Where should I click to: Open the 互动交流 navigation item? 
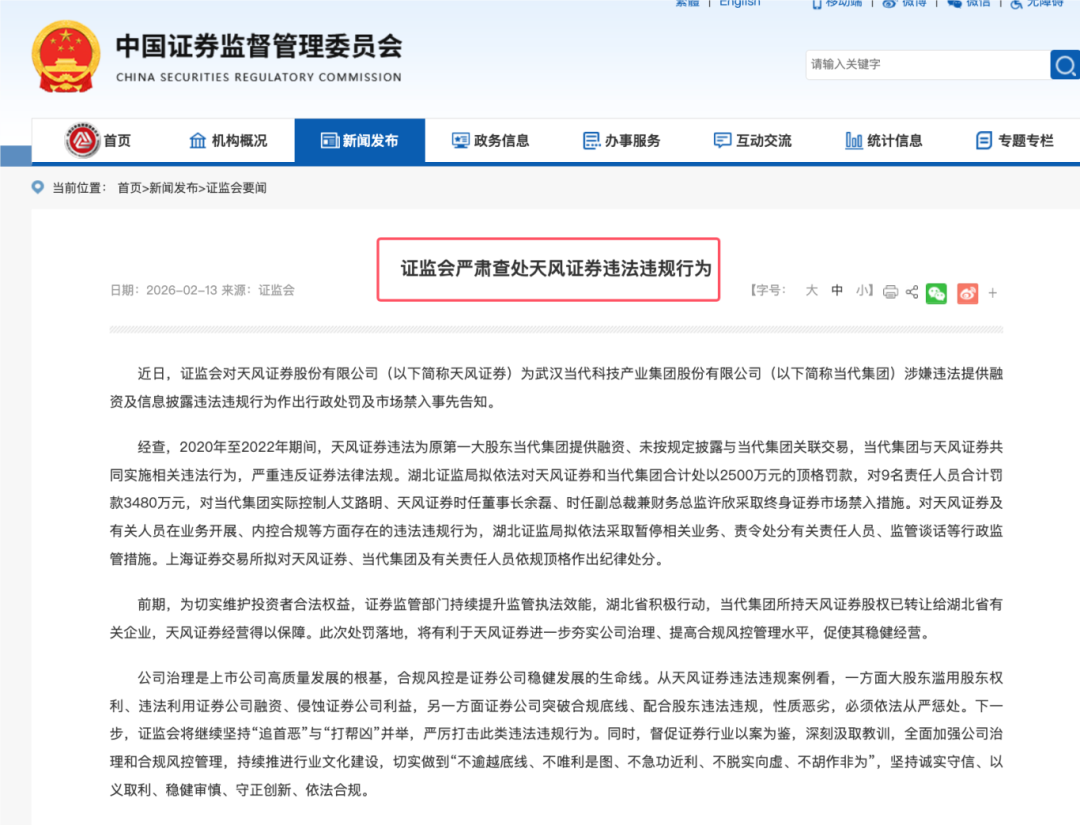click(752, 140)
